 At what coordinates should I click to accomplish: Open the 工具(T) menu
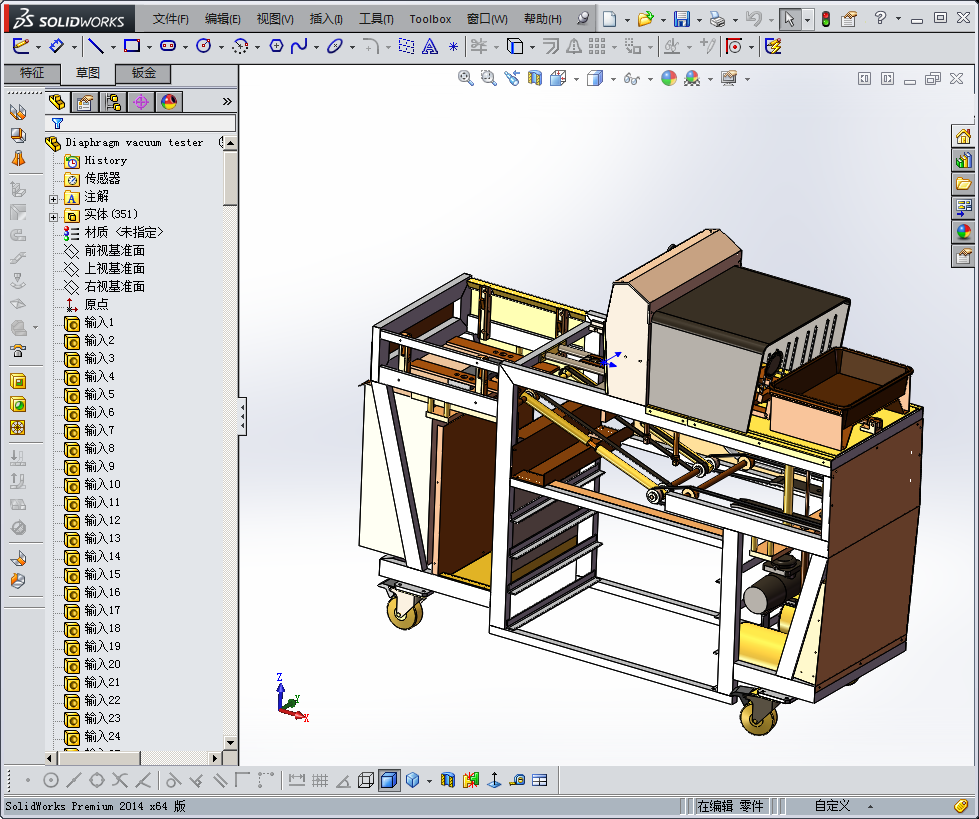click(376, 19)
